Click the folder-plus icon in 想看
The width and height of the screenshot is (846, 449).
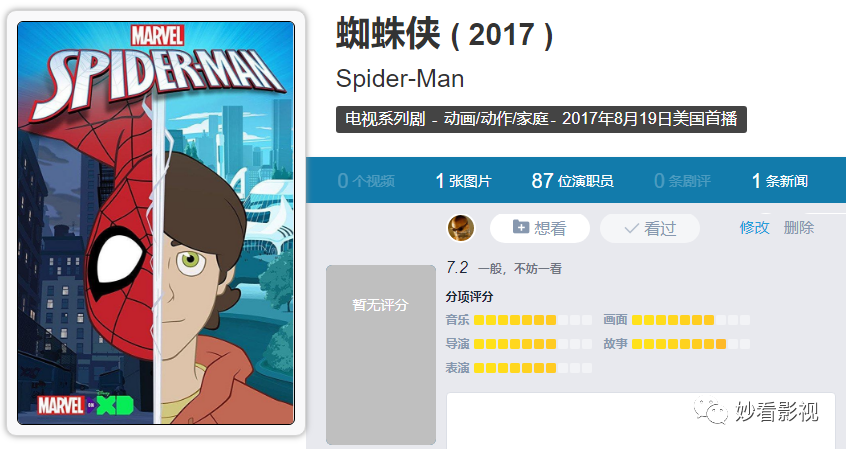[x=521, y=227]
